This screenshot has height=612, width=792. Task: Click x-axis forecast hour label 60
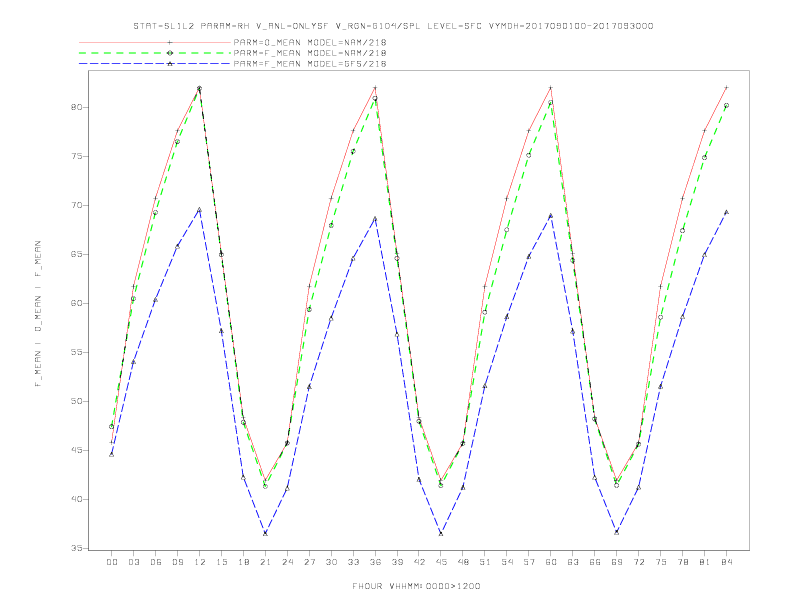(x=551, y=563)
